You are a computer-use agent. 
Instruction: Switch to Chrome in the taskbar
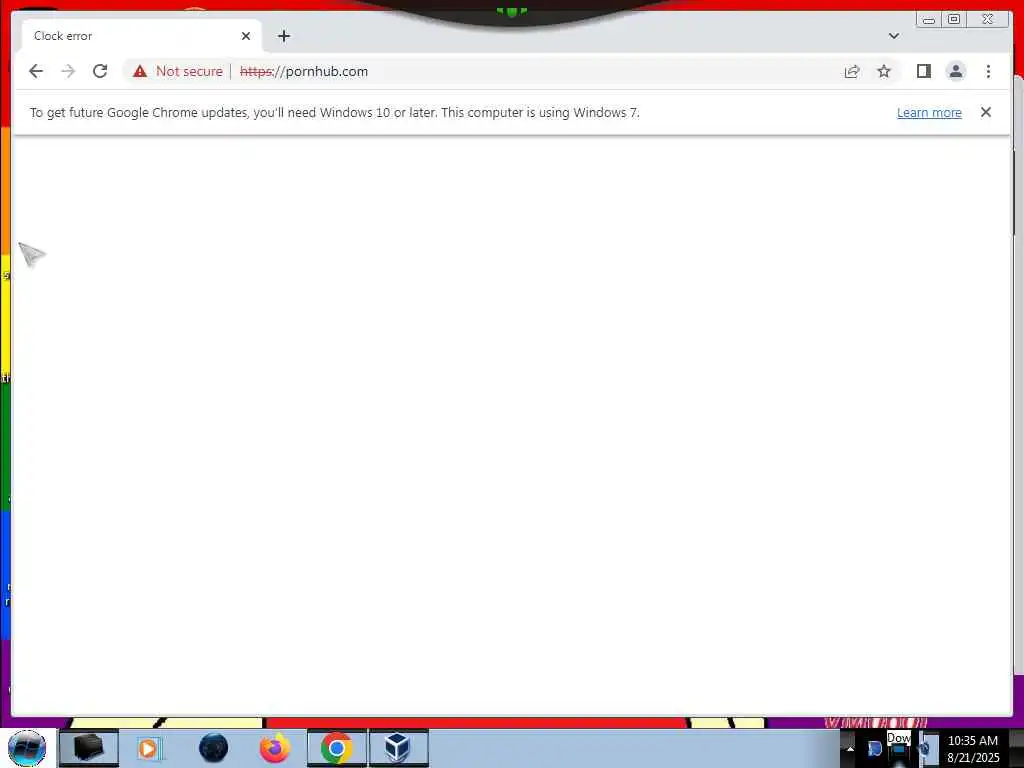pyautogui.click(x=337, y=748)
